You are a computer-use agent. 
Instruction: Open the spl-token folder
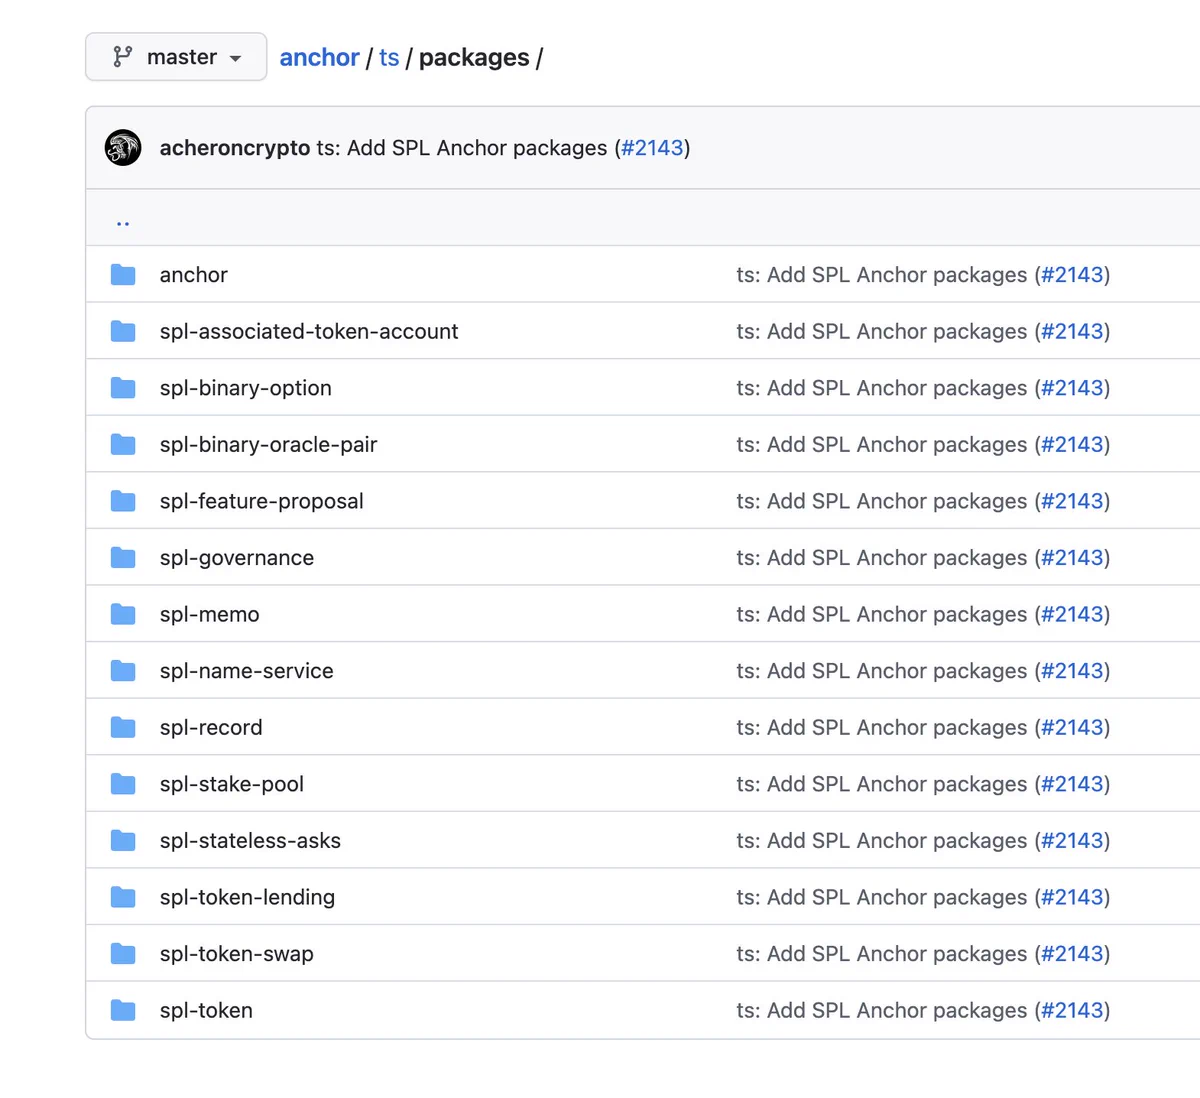tap(206, 1011)
